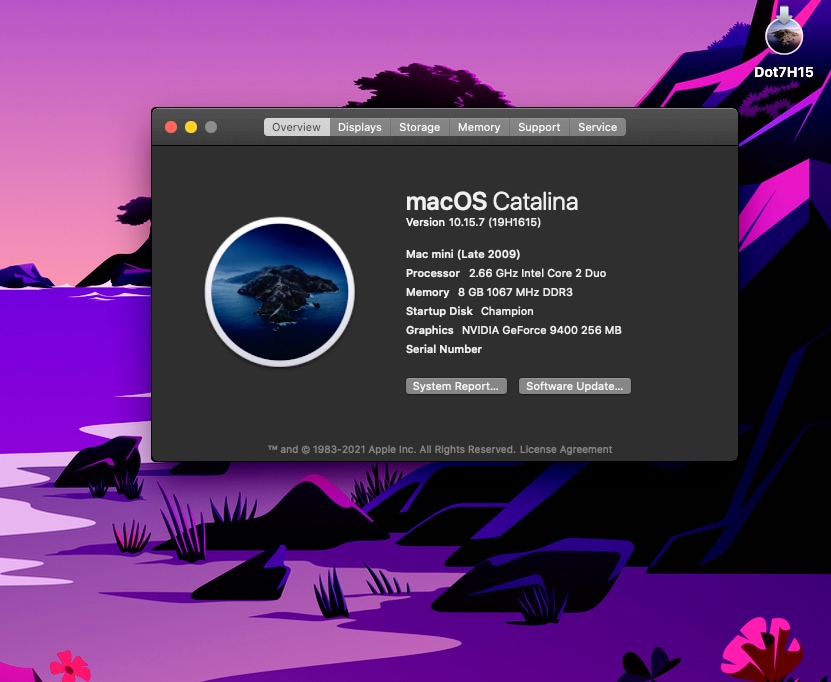Click the macOS Catalina island logo
831x682 pixels.
280,291
